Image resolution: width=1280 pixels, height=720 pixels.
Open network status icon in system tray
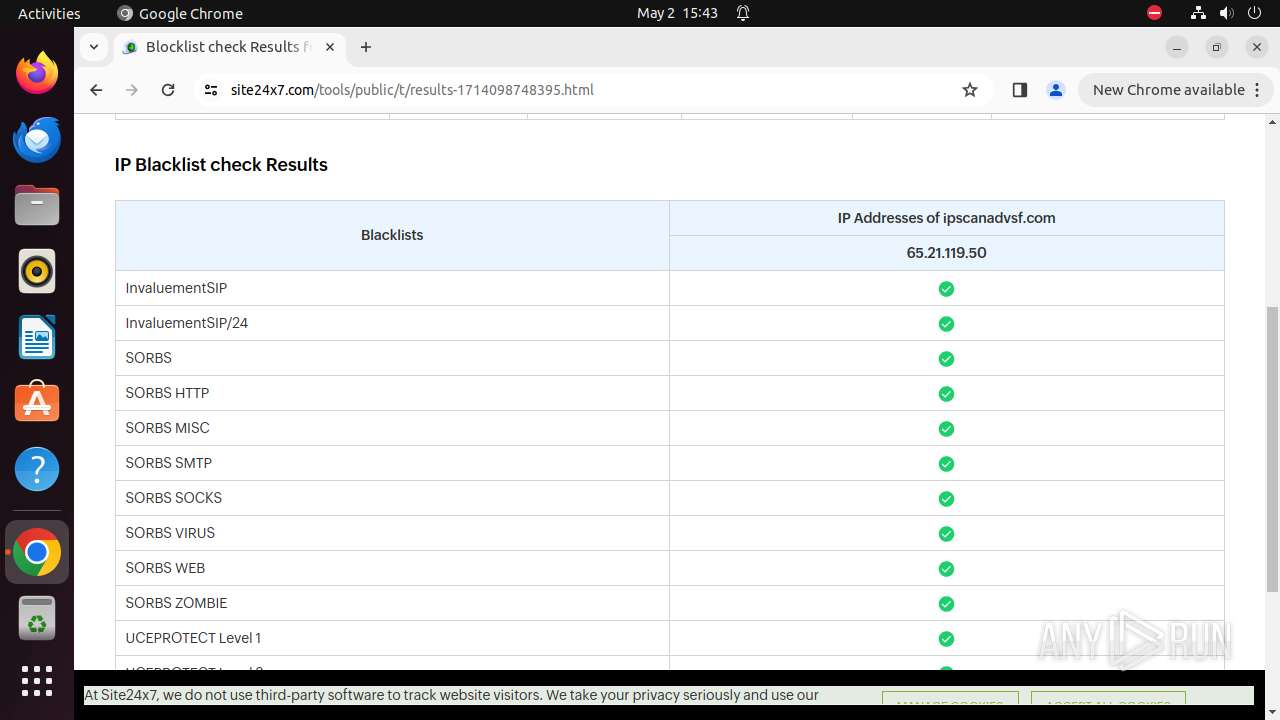point(1198,13)
